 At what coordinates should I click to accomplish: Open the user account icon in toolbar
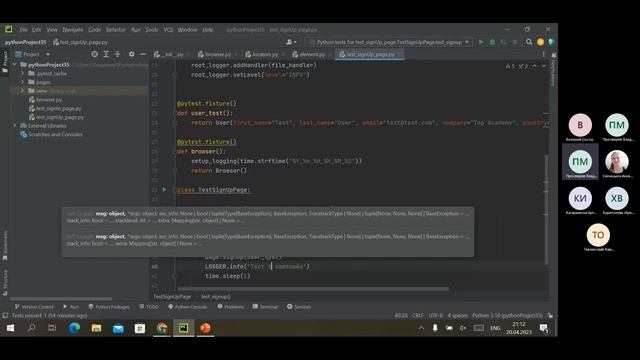coord(291,42)
